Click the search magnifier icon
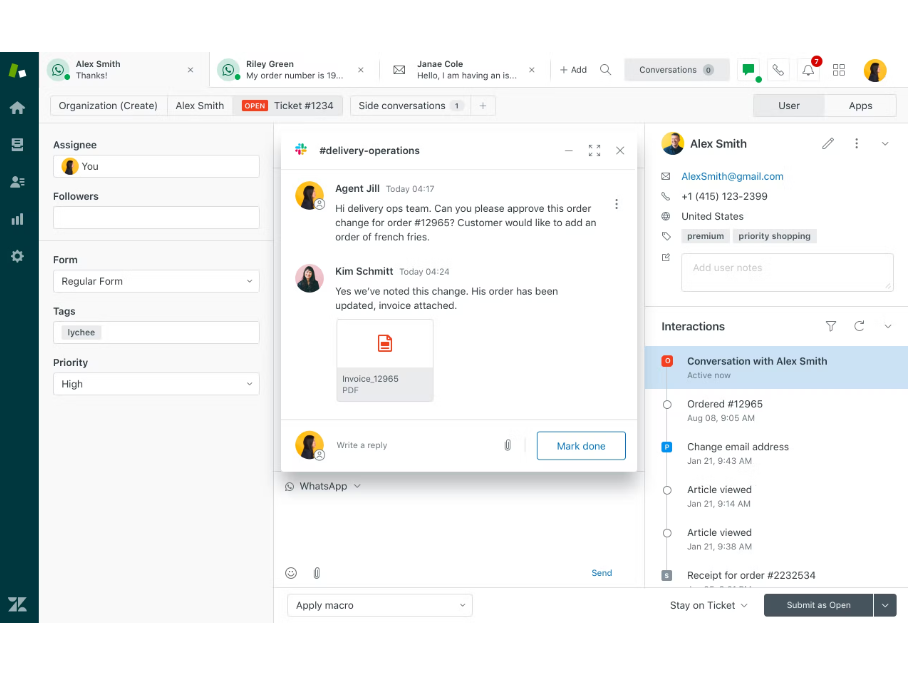 click(605, 70)
